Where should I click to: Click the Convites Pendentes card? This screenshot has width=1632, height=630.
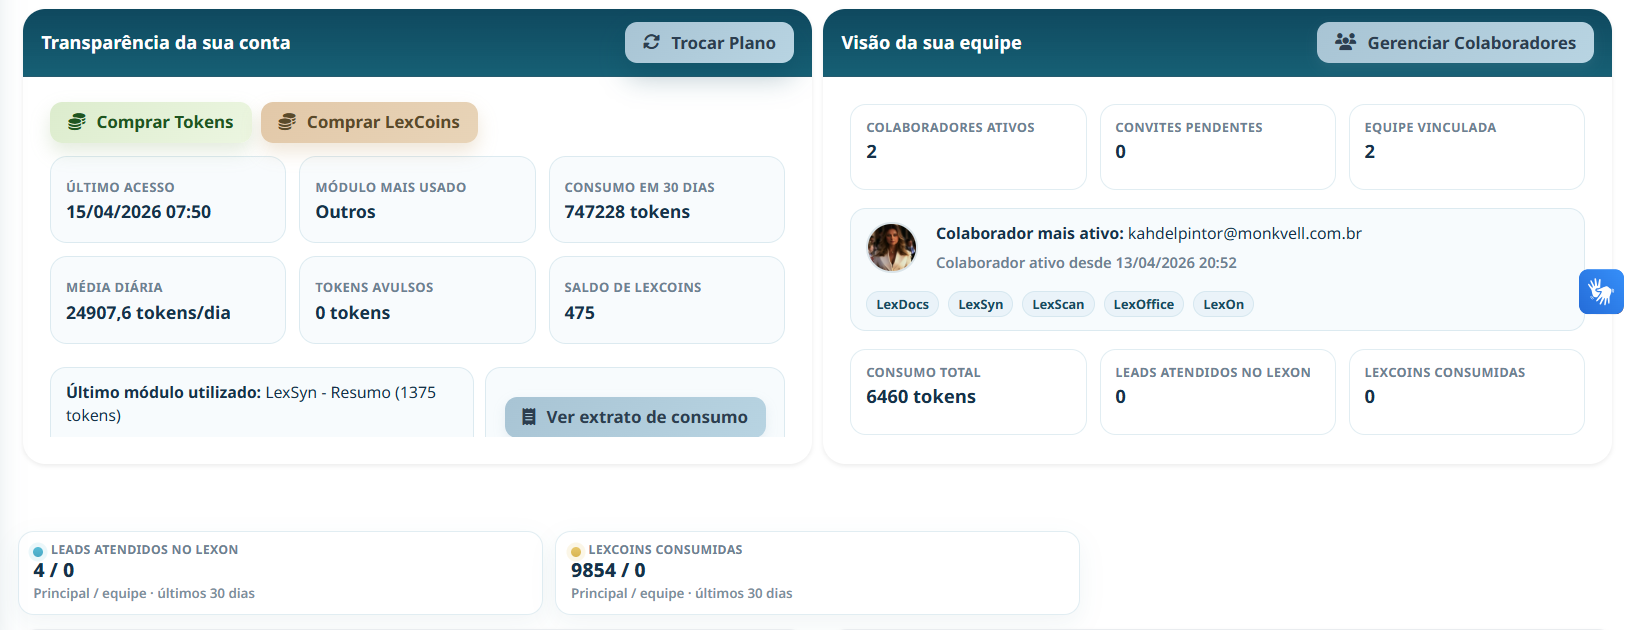pos(1218,147)
